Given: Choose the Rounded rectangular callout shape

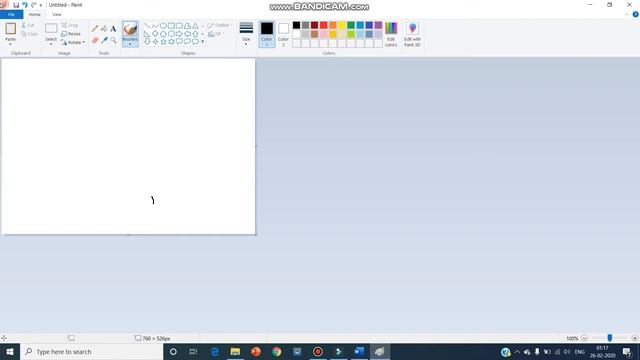Looking at the screenshot, I should pos(179,42).
